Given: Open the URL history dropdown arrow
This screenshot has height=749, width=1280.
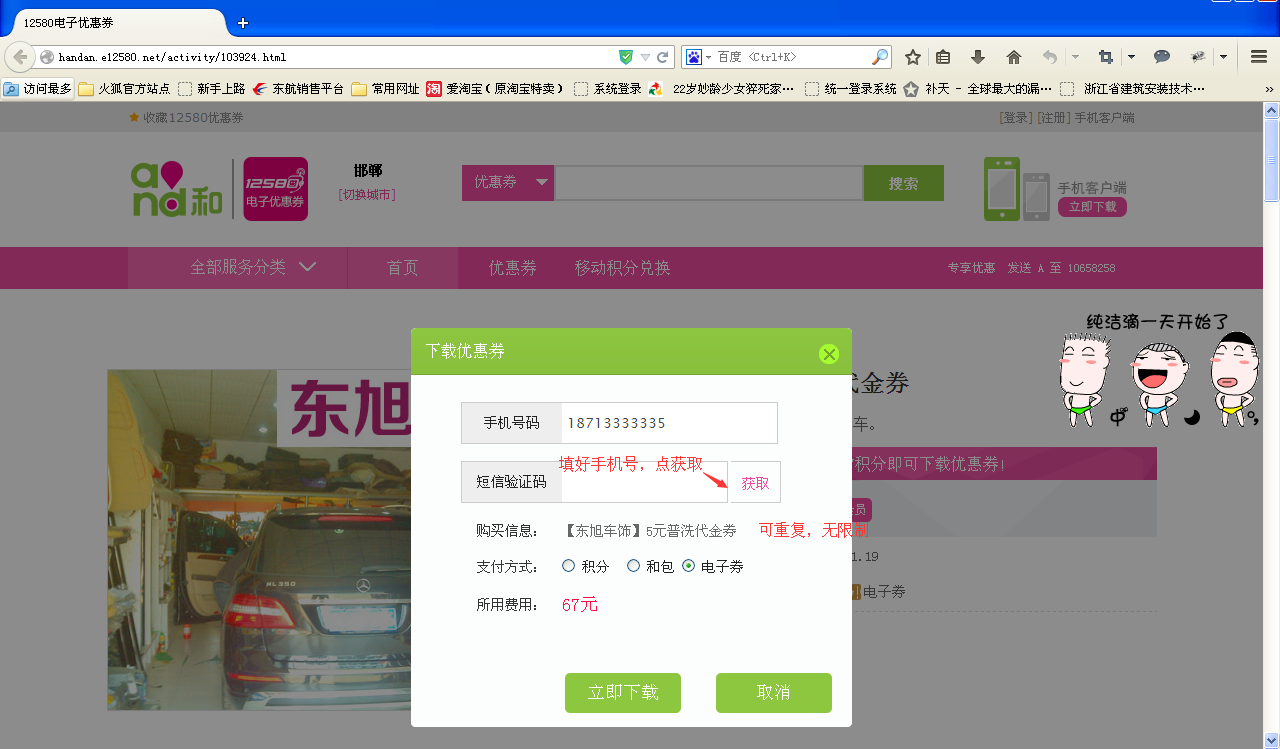Looking at the screenshot, I should pyautogui.click(x=645, y=57).
